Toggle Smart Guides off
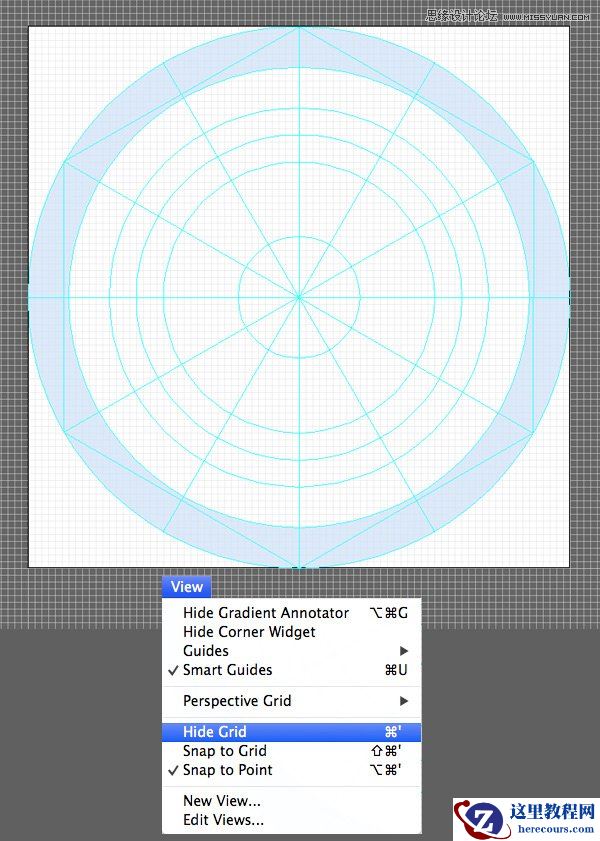Image resolution: width=600 pixels, height=841 pixels. [292, 670]
